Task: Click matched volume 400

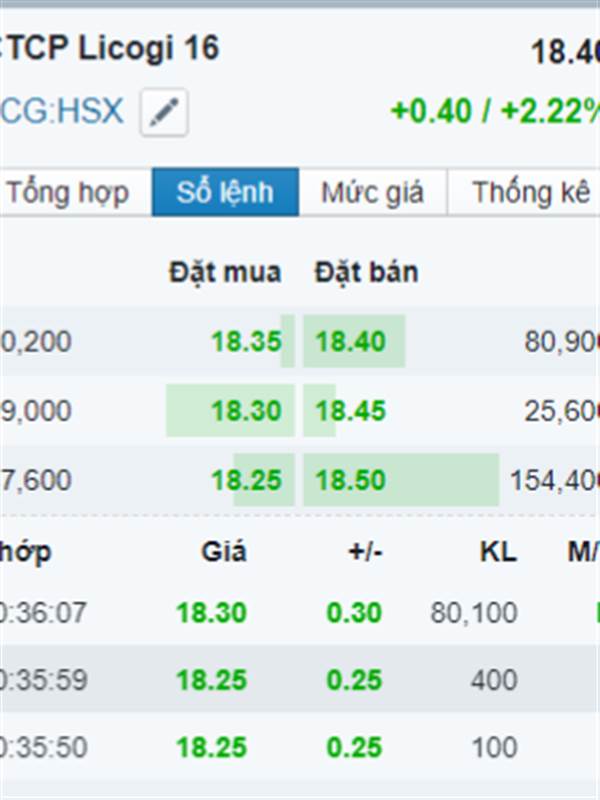Action: pyautogui.click(x=494, y=680)
